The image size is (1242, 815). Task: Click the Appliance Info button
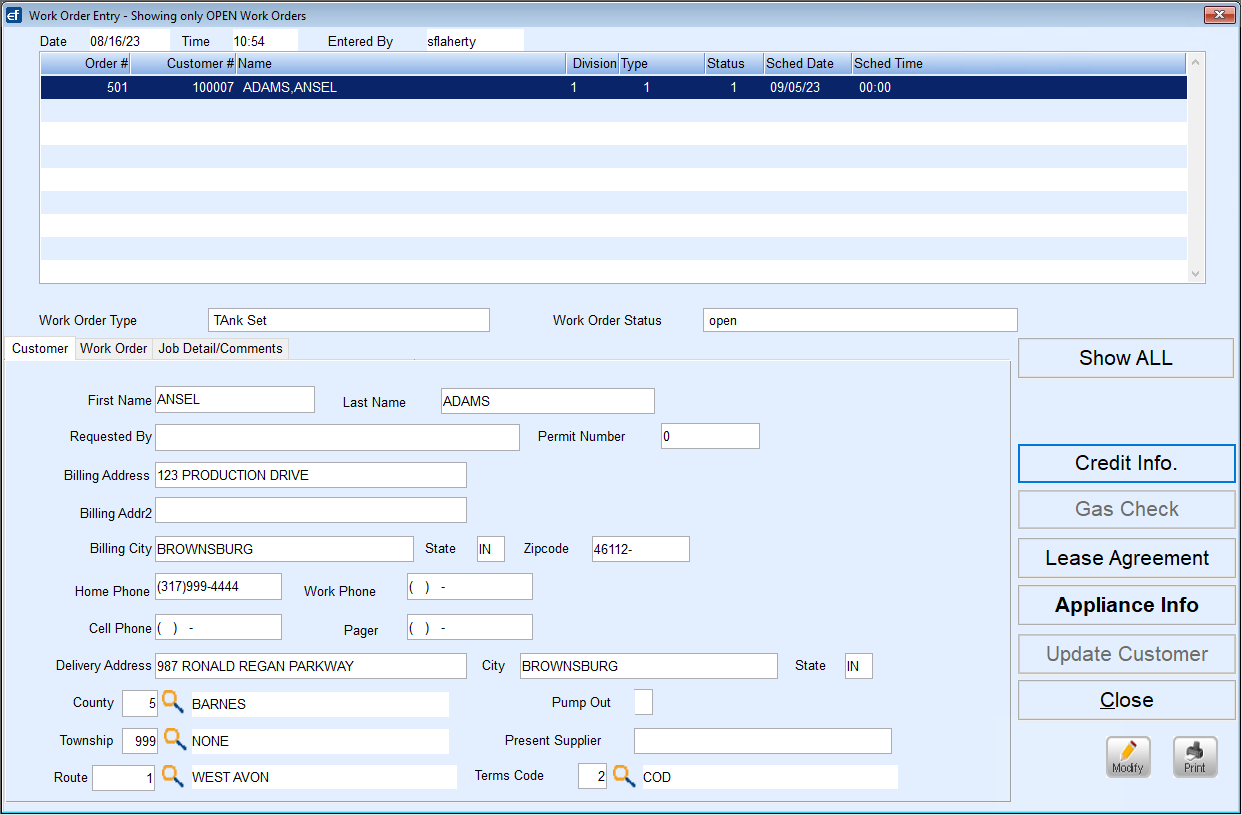tap(1127, 605)
